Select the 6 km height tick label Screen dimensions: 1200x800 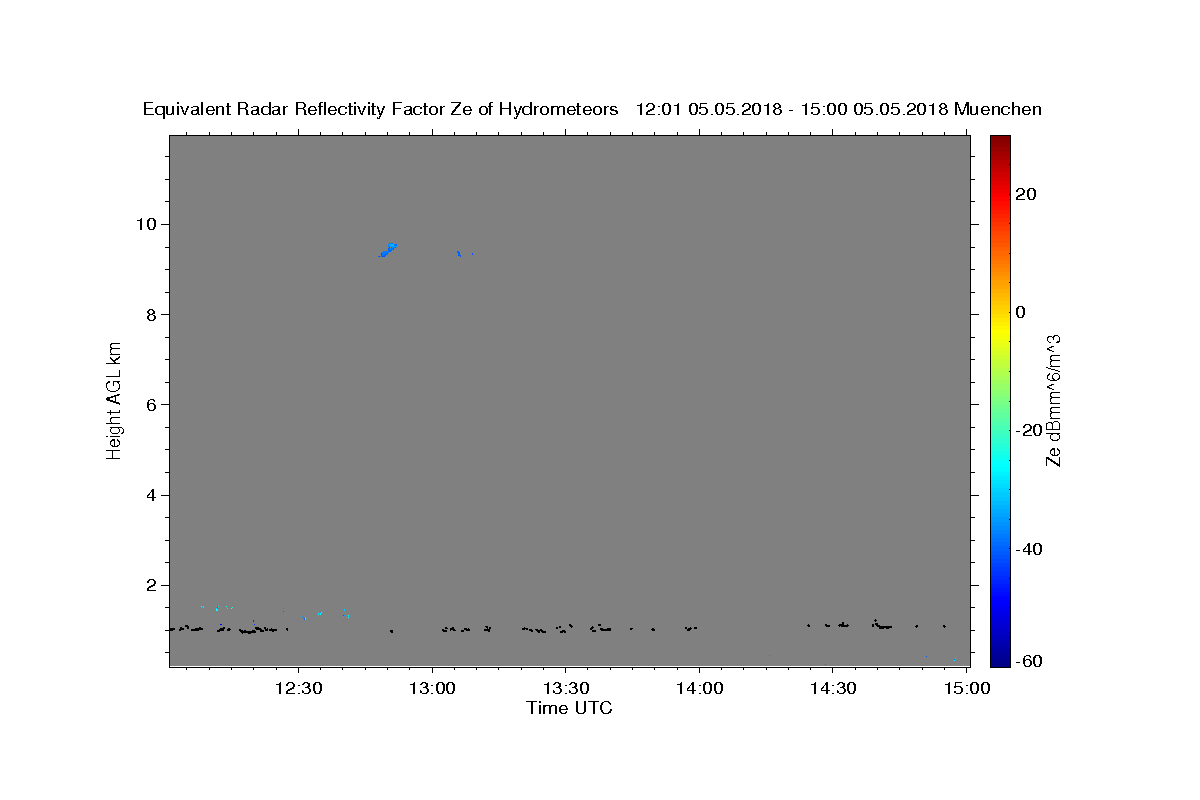point(153,405)
